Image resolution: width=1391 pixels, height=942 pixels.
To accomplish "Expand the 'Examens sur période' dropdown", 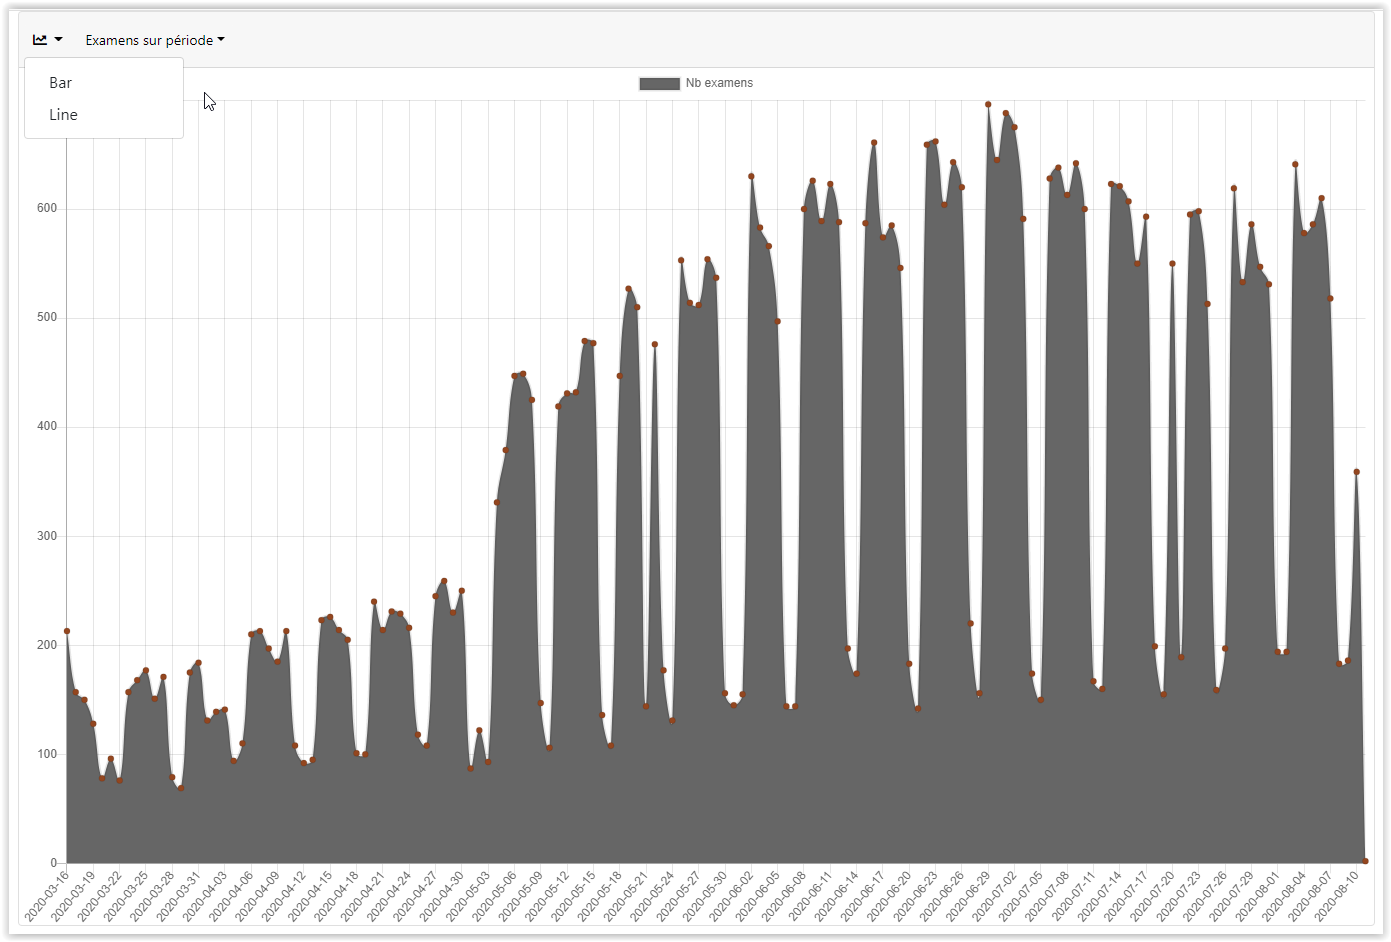I will click(x=154, y=40).
